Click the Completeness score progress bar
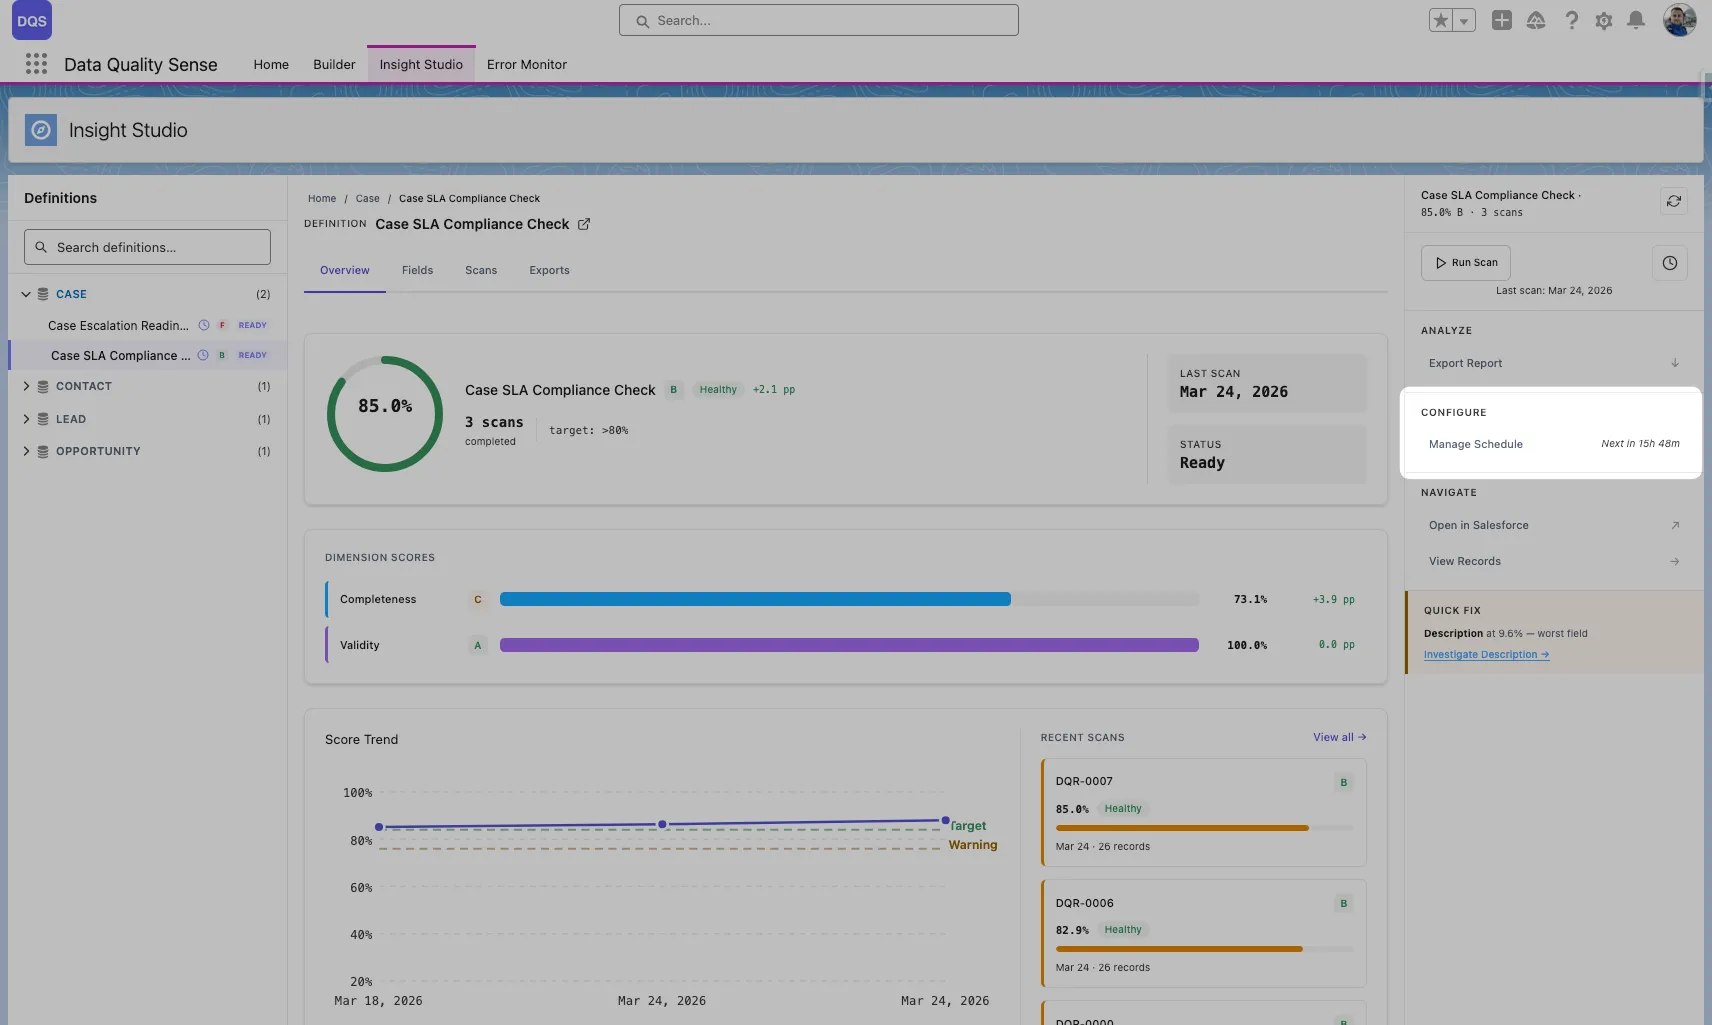The height and width of the screenshot is (1025, 1712). [848, 598]
